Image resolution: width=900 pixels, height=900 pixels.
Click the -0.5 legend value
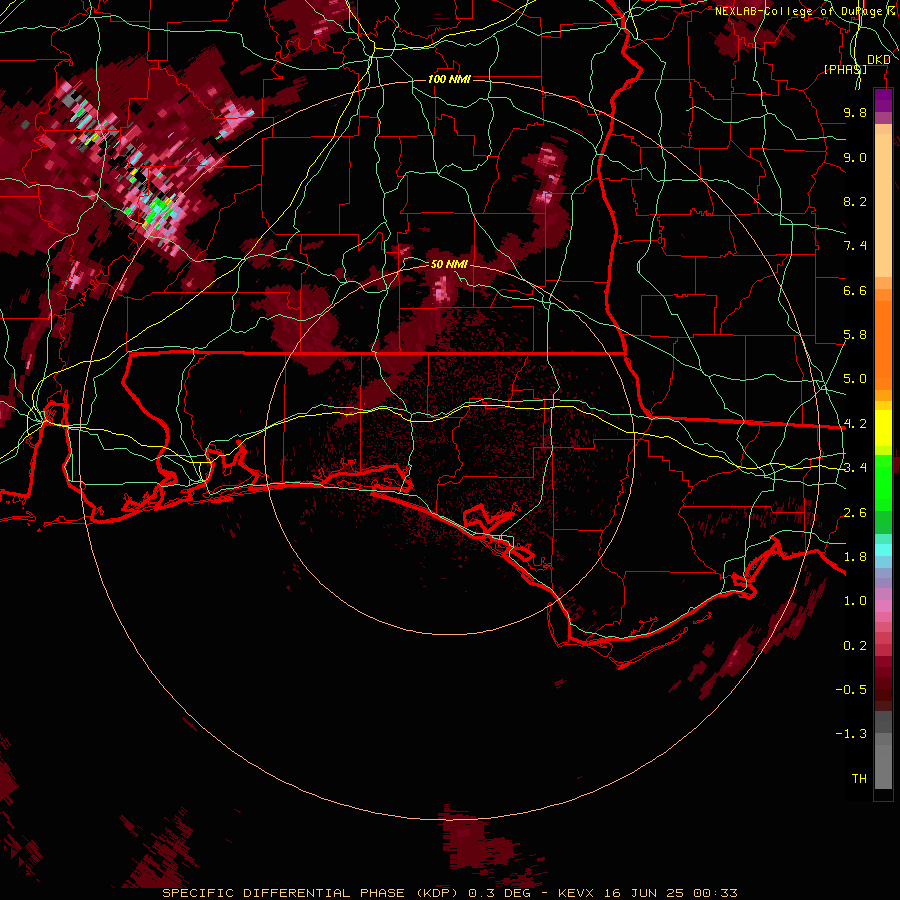[x=851, y=690]
